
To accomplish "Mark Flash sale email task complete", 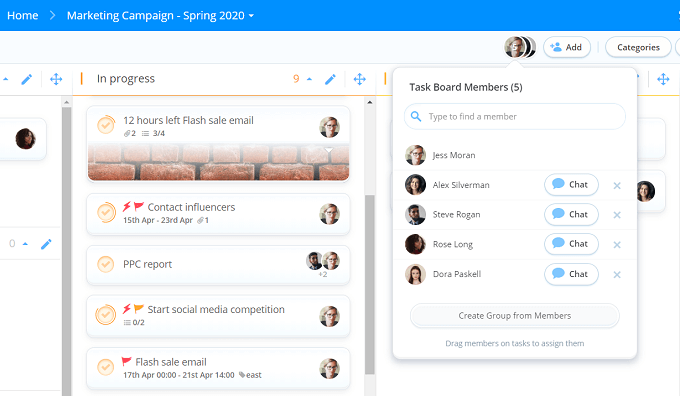I will tap(105, 367).
